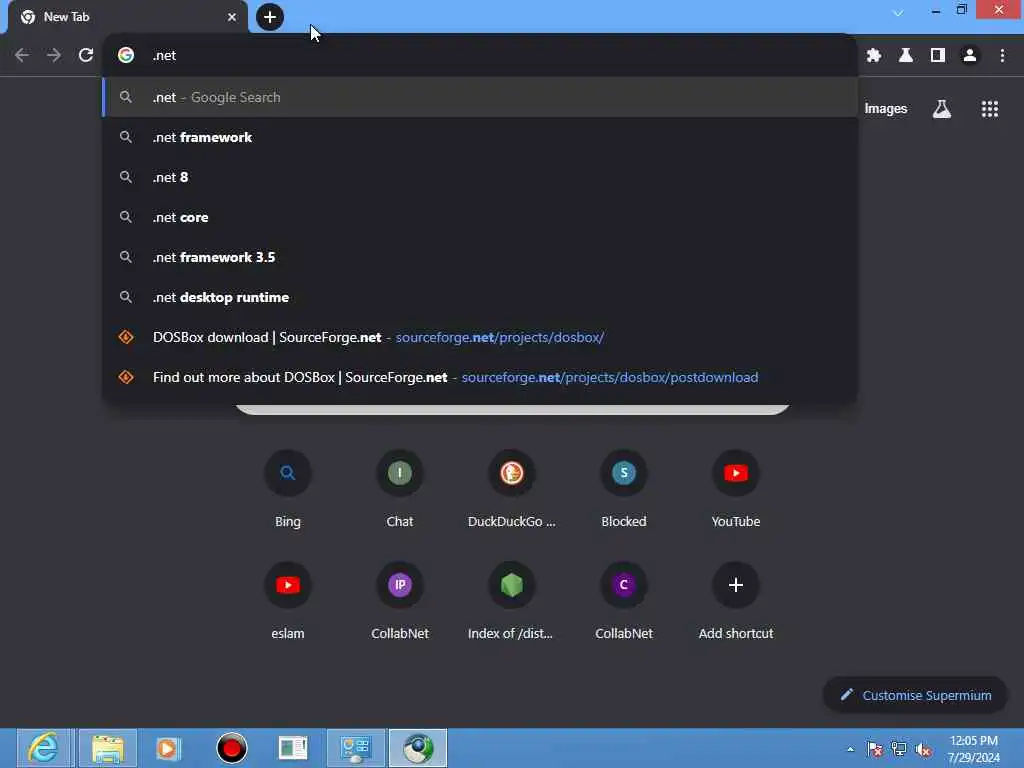This screenshot has width=1024, height=768.
Task: Choose the '.net 8' suggestion
Action: point(480,177)
